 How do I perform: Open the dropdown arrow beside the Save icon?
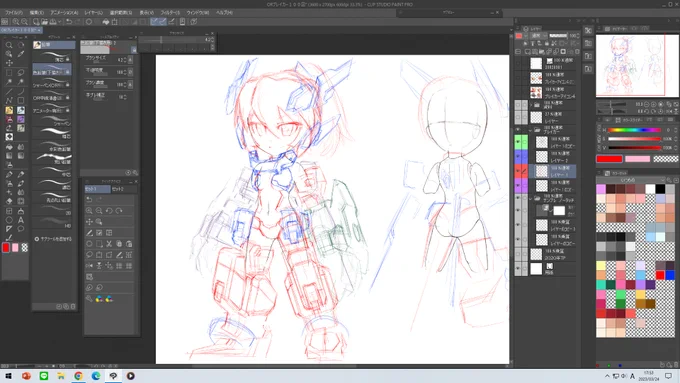59,22
